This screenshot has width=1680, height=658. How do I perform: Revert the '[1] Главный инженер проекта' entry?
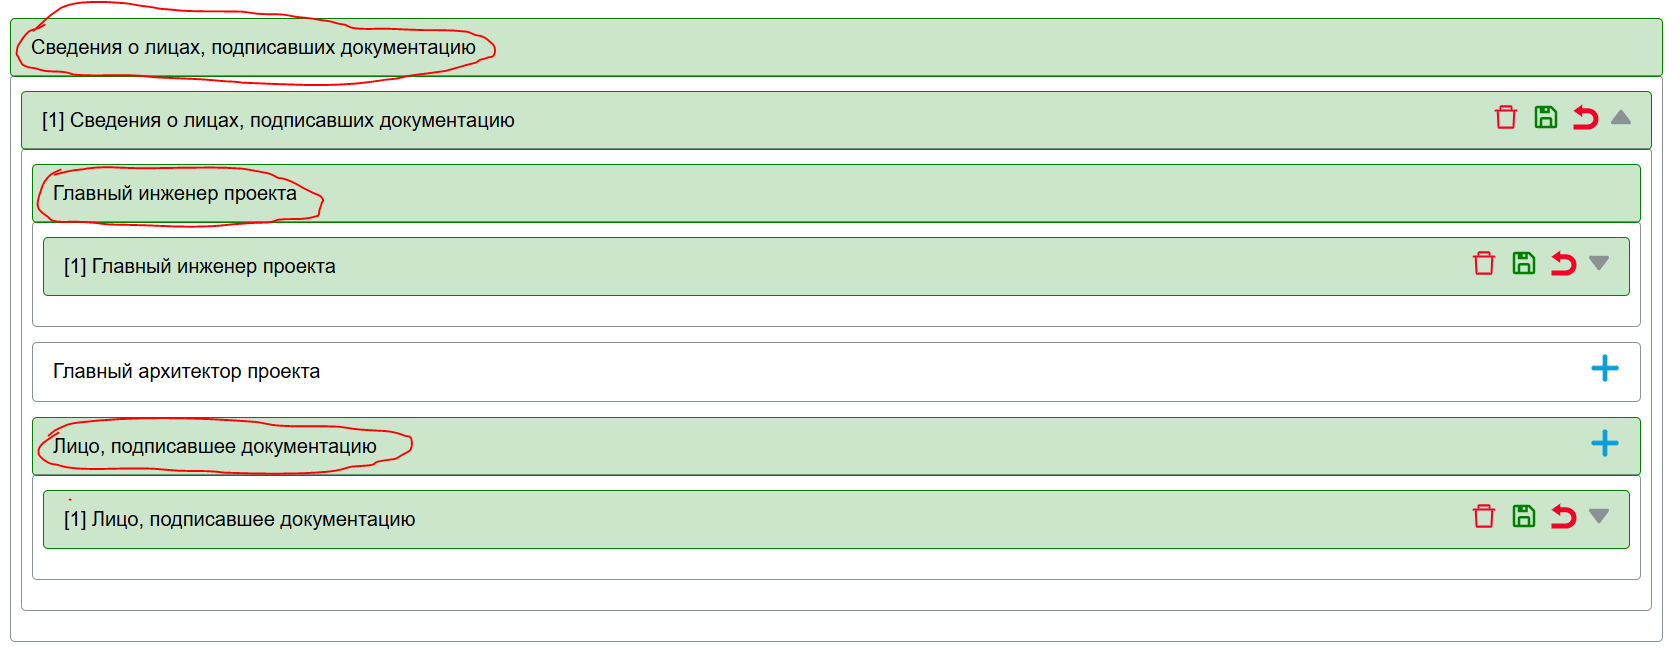[x=1563, y=264]
